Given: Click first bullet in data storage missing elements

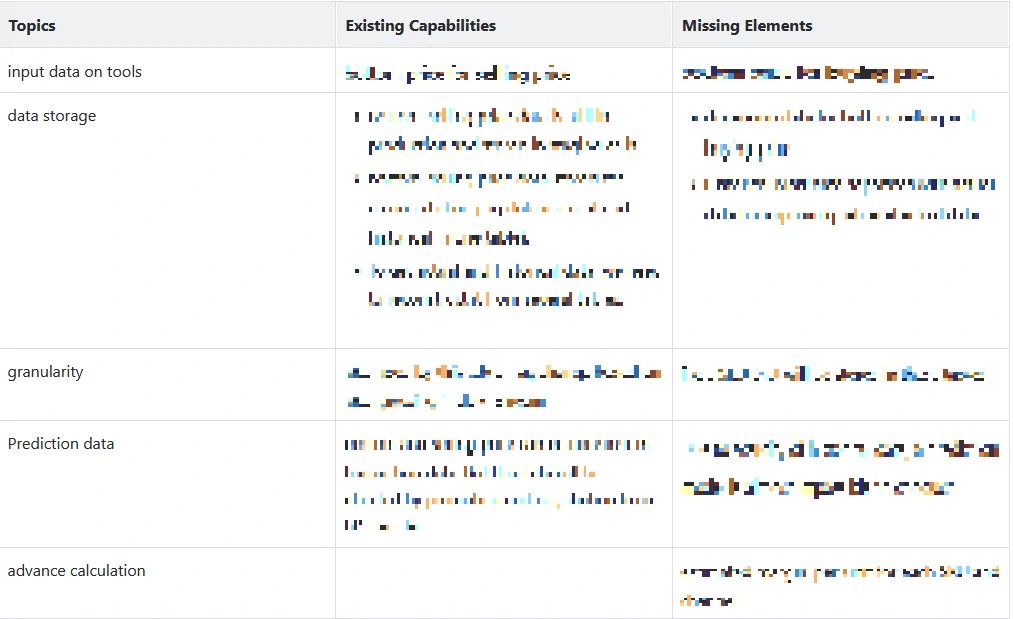Looking at the screenshot, I should click(x=832, y=133).
